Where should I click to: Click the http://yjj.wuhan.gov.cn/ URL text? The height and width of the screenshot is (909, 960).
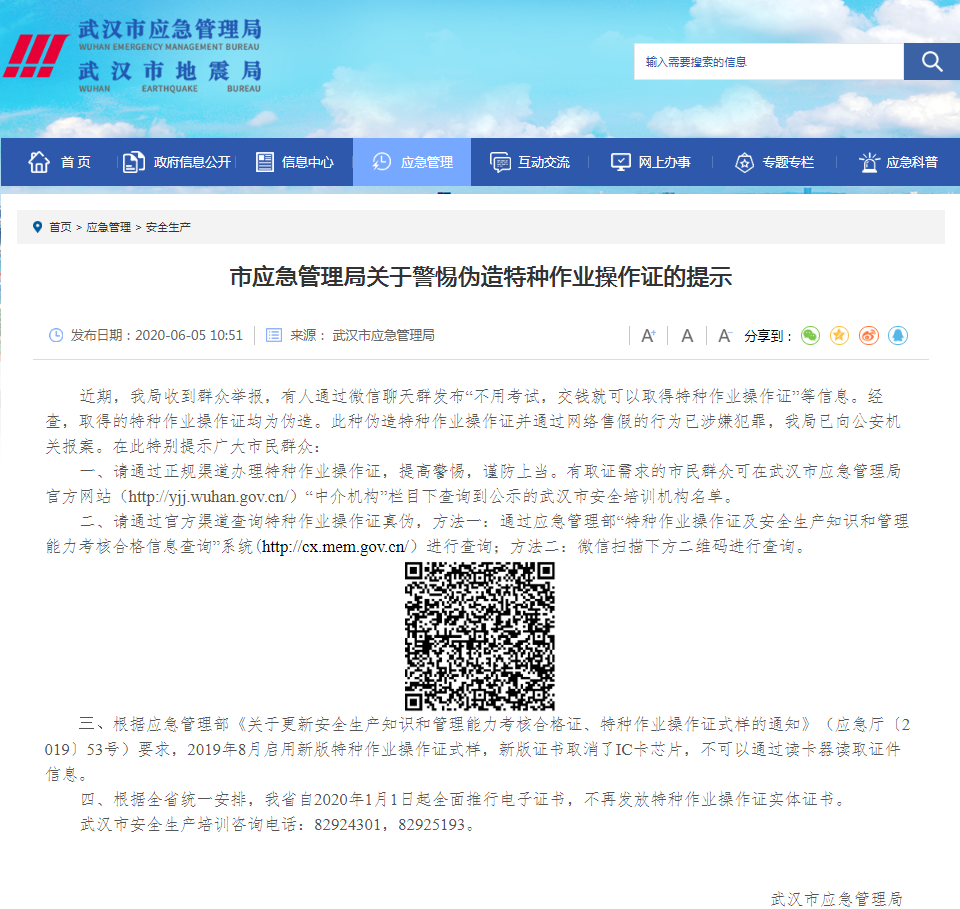tap(208, 496)
